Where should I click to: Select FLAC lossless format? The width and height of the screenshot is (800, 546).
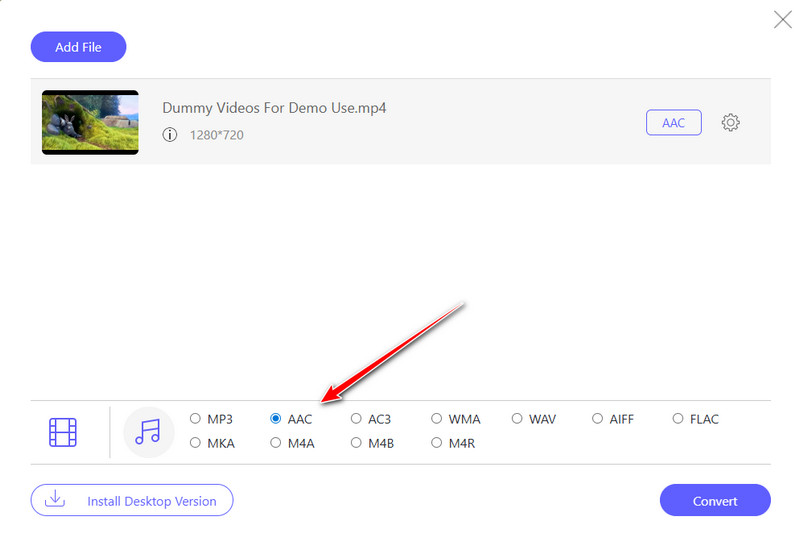pos(678,419)
